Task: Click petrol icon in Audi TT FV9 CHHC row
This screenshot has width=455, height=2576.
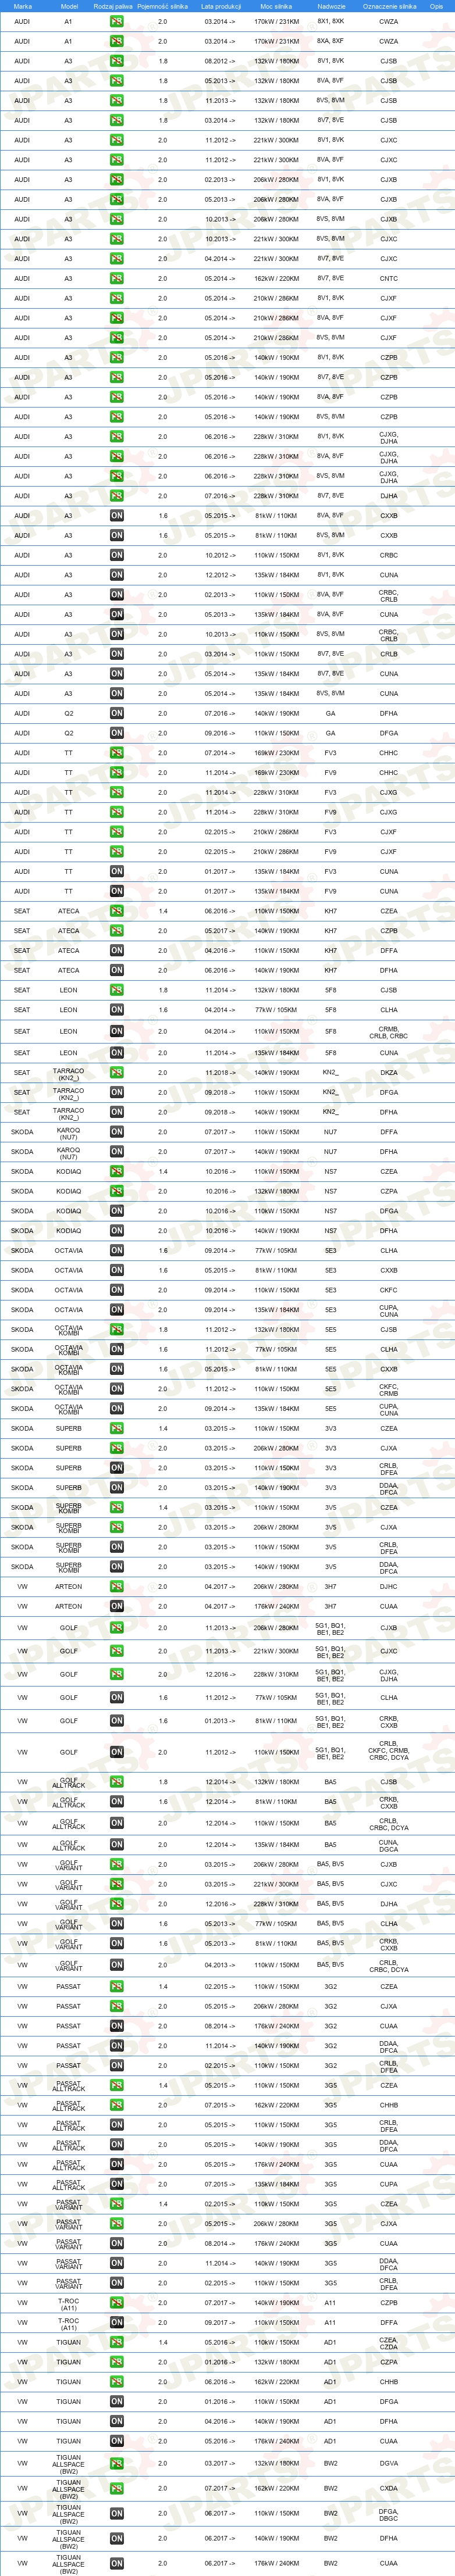Action: click(x=117, y=772)
